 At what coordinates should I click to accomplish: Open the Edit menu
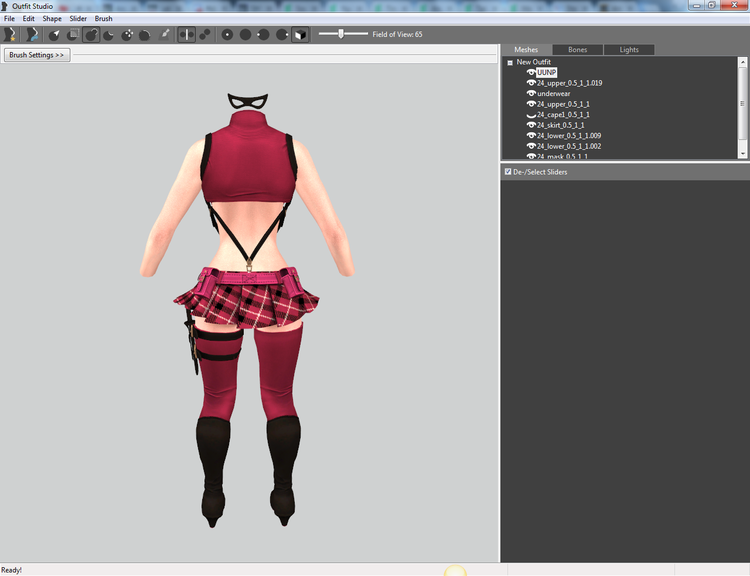[x=29, y=19]
